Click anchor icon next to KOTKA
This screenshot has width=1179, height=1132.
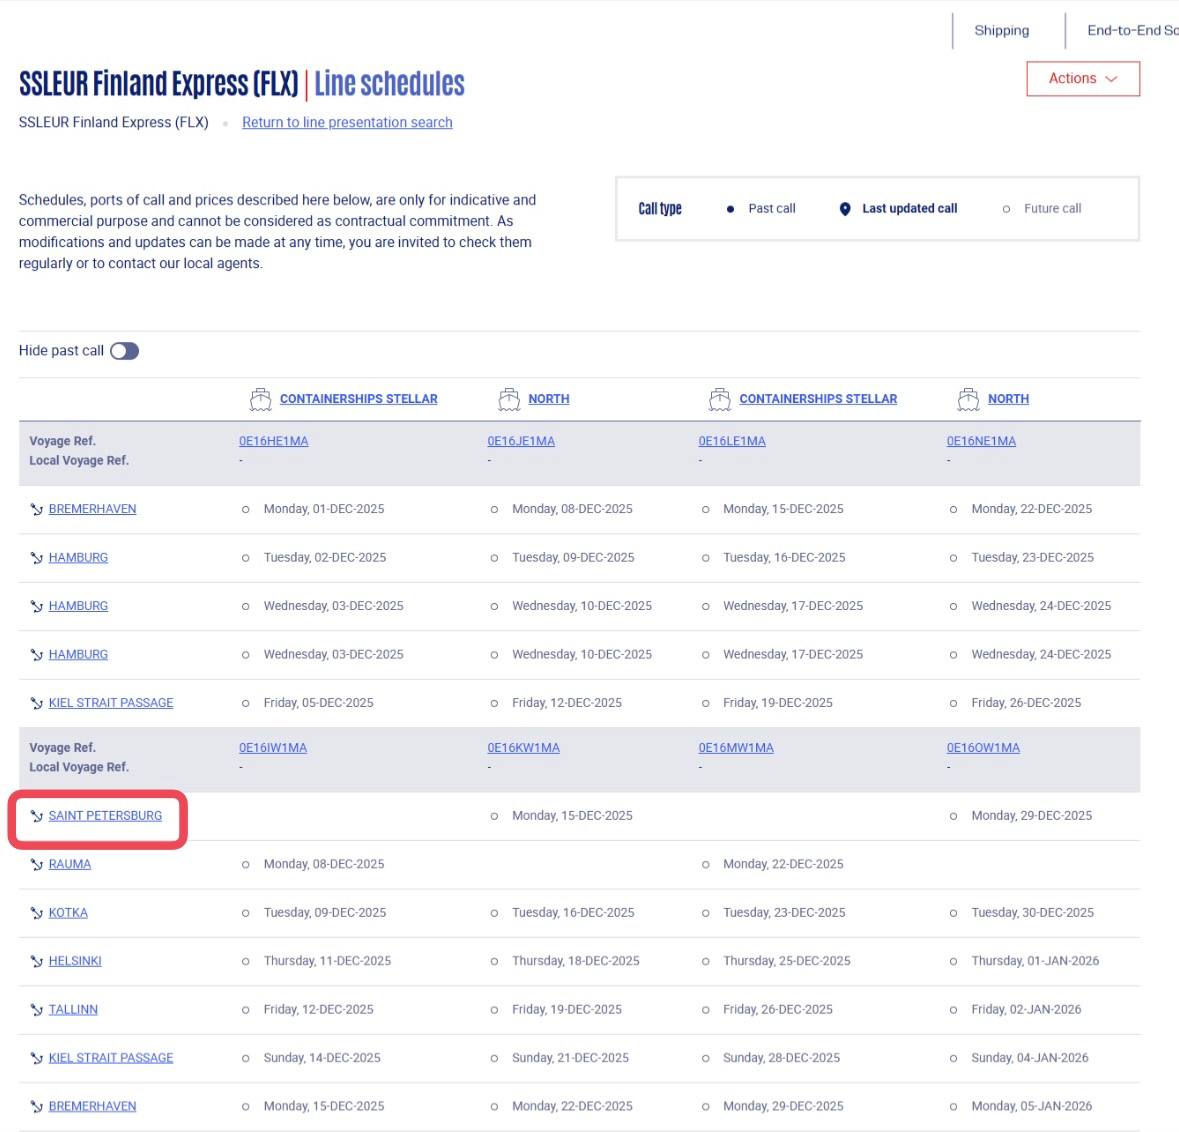(37, 913)
